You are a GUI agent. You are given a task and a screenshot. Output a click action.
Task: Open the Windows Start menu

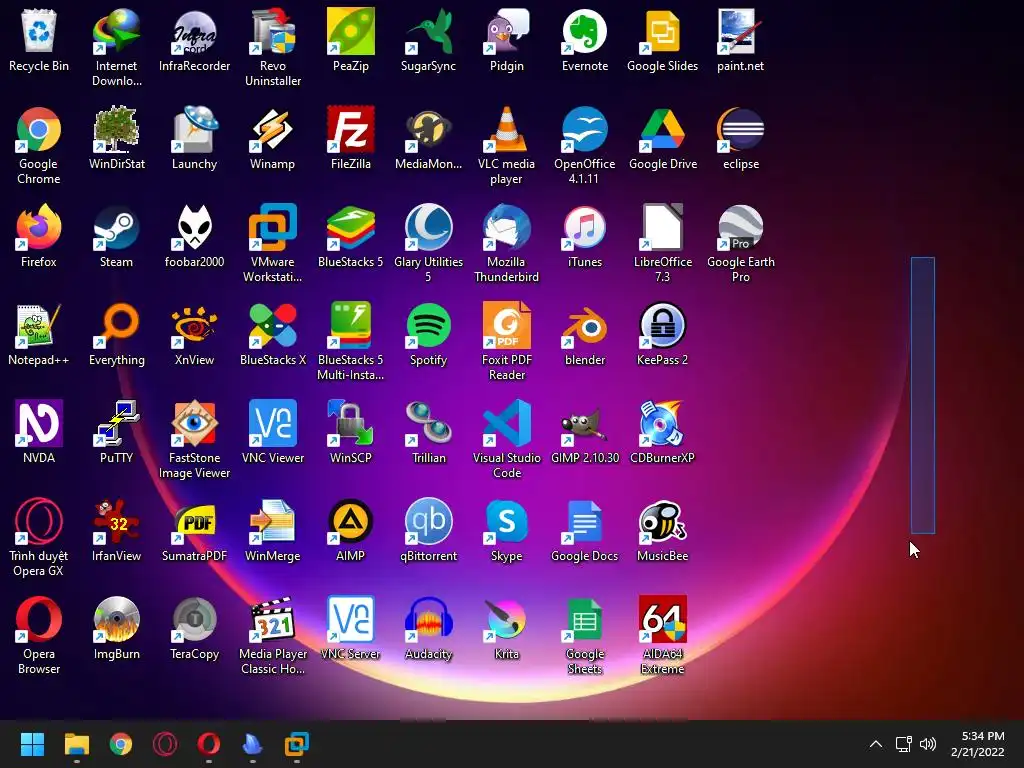click(x=32, y=744)
